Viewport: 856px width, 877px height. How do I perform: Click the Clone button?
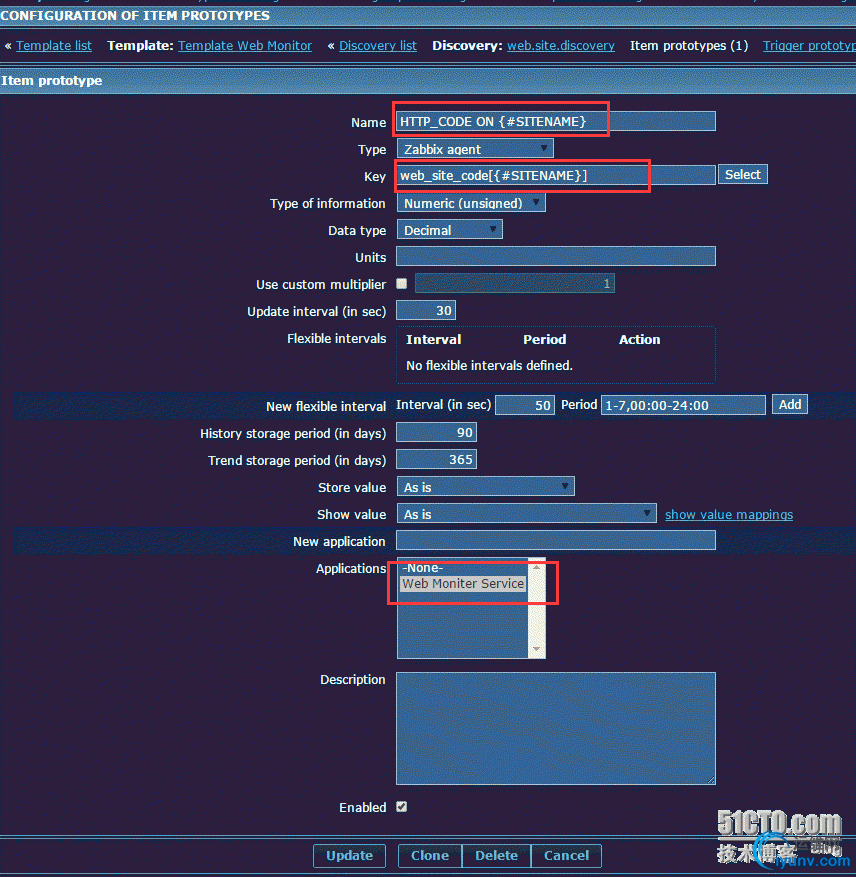tap(430, 856)
